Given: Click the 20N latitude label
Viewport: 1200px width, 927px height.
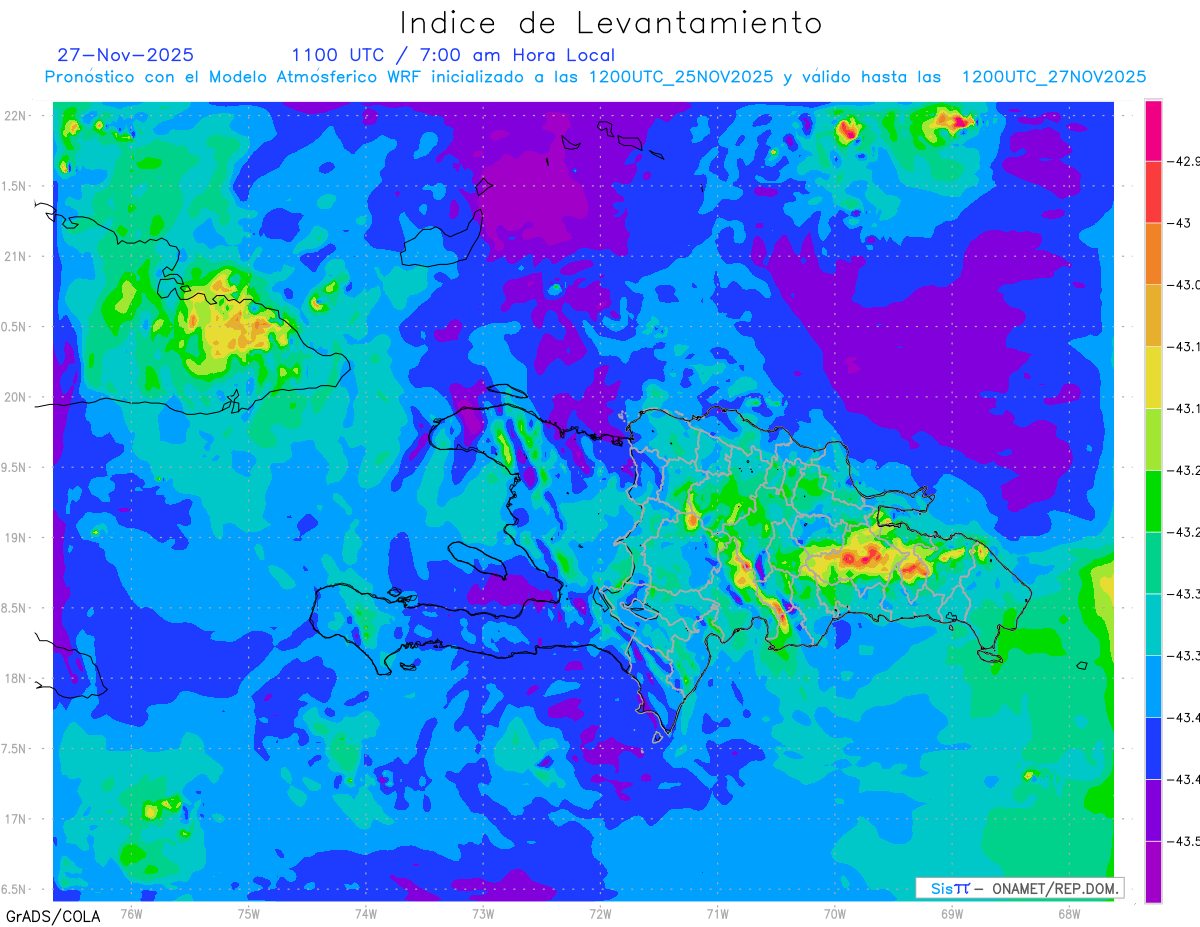Looking at the screenshot, I should (x=16, y=397).
